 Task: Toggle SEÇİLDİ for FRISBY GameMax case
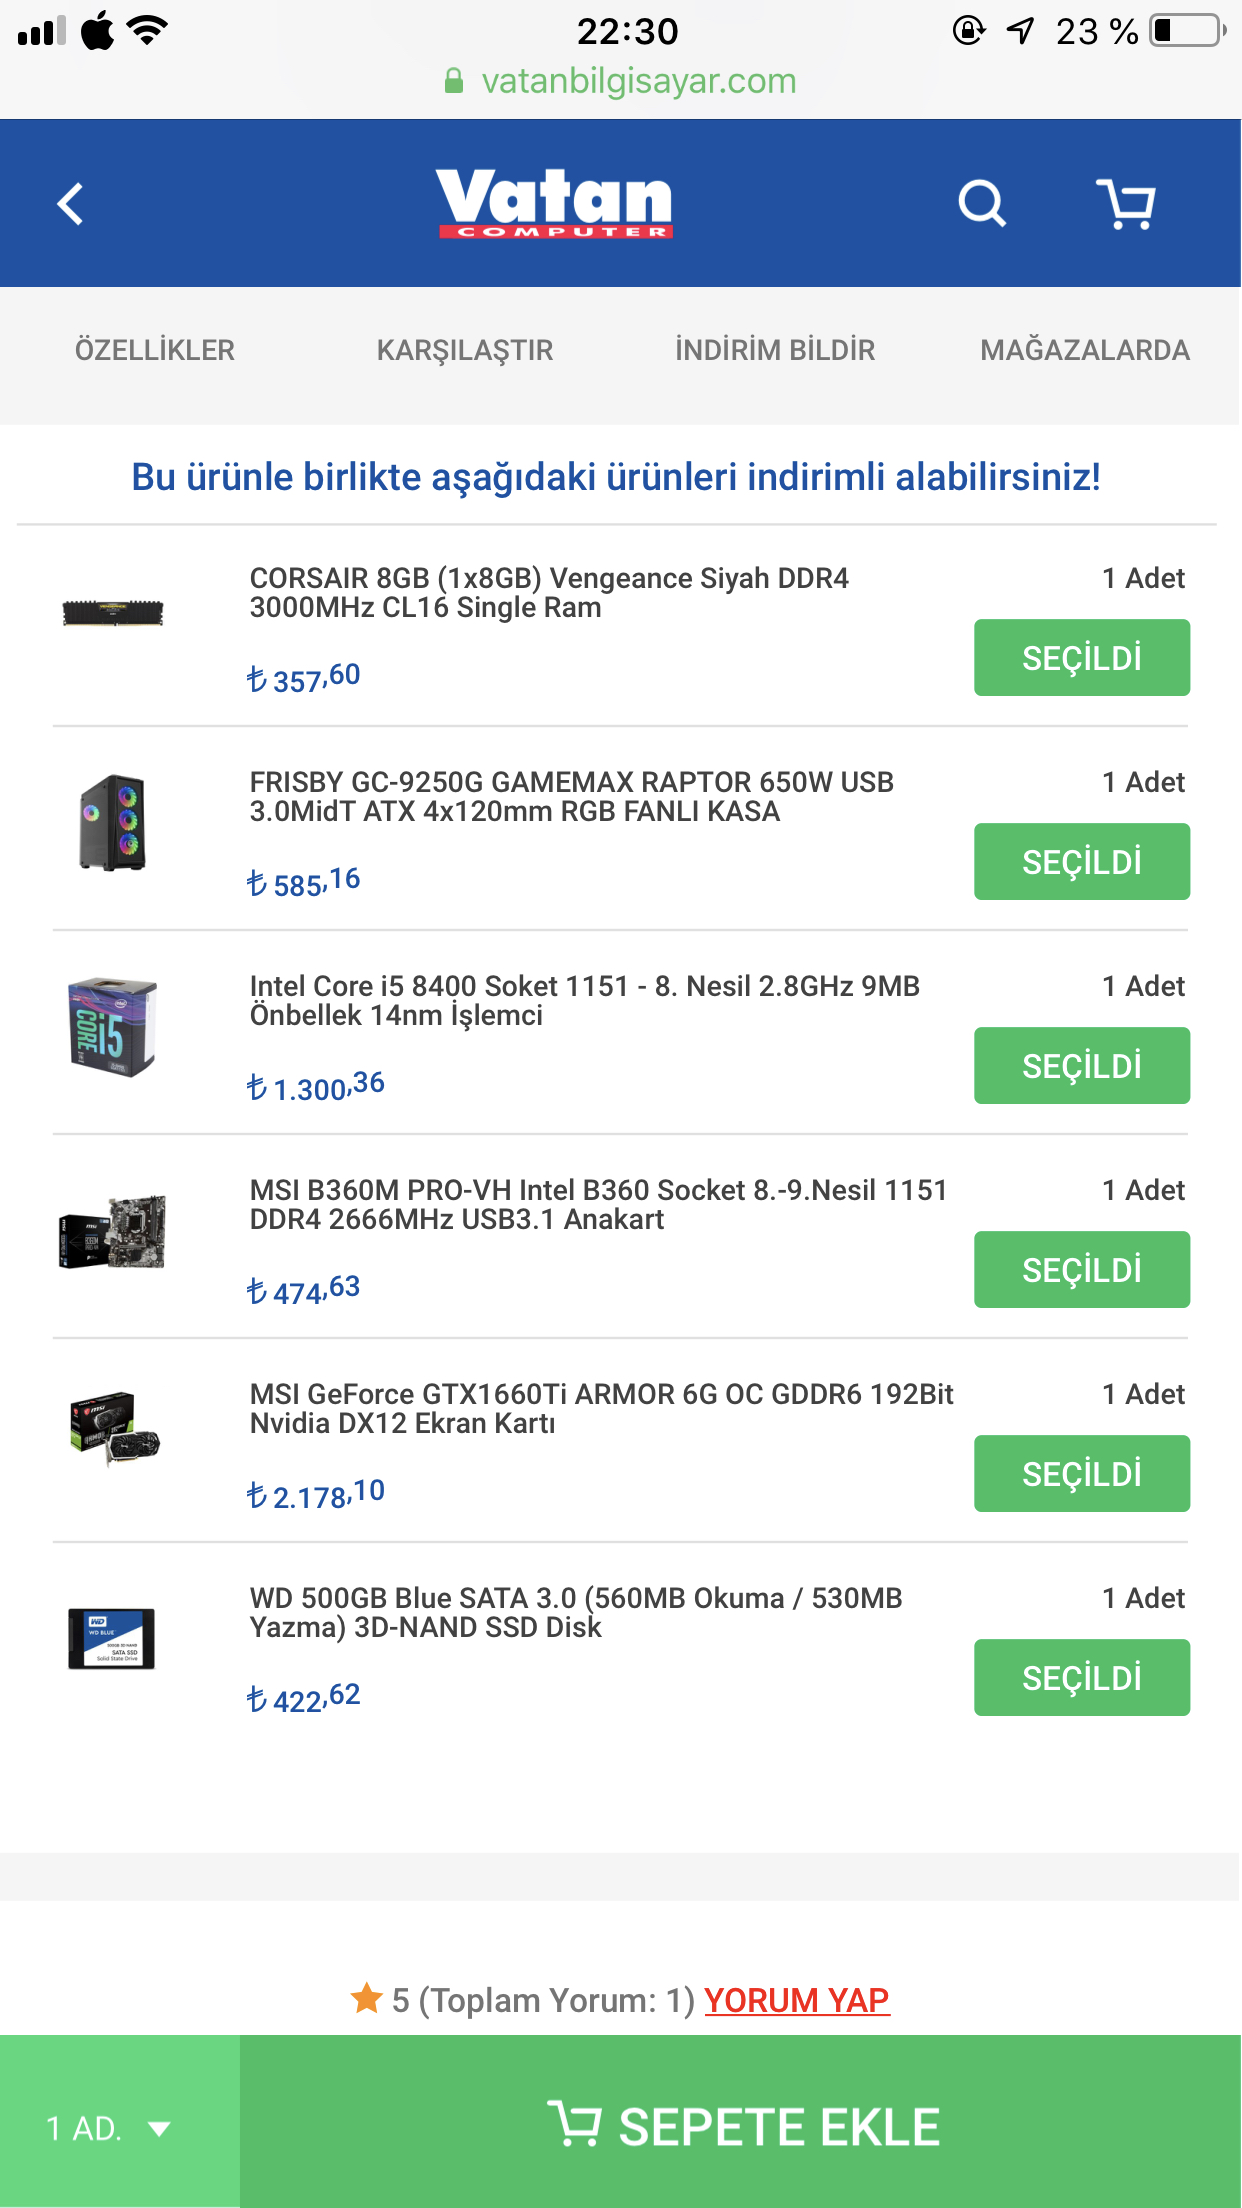(1082, 861)
